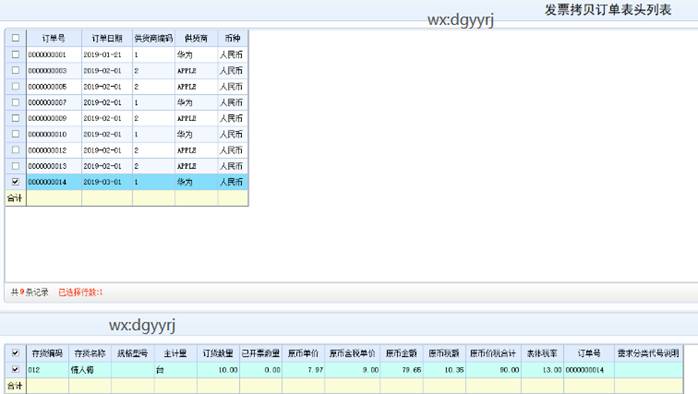The width and height of the screenshot is (698, 394).
Task: Click the 需求分类代号说明 column header
Action: 648,353
